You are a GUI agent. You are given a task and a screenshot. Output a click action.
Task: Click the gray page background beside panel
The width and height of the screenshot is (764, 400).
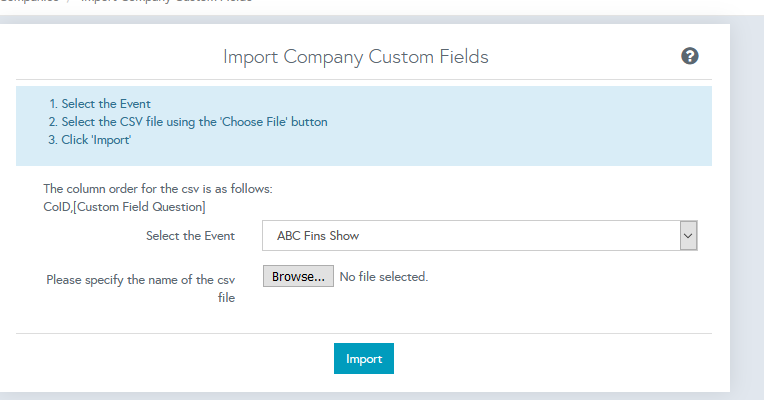[x=747, y=200]
